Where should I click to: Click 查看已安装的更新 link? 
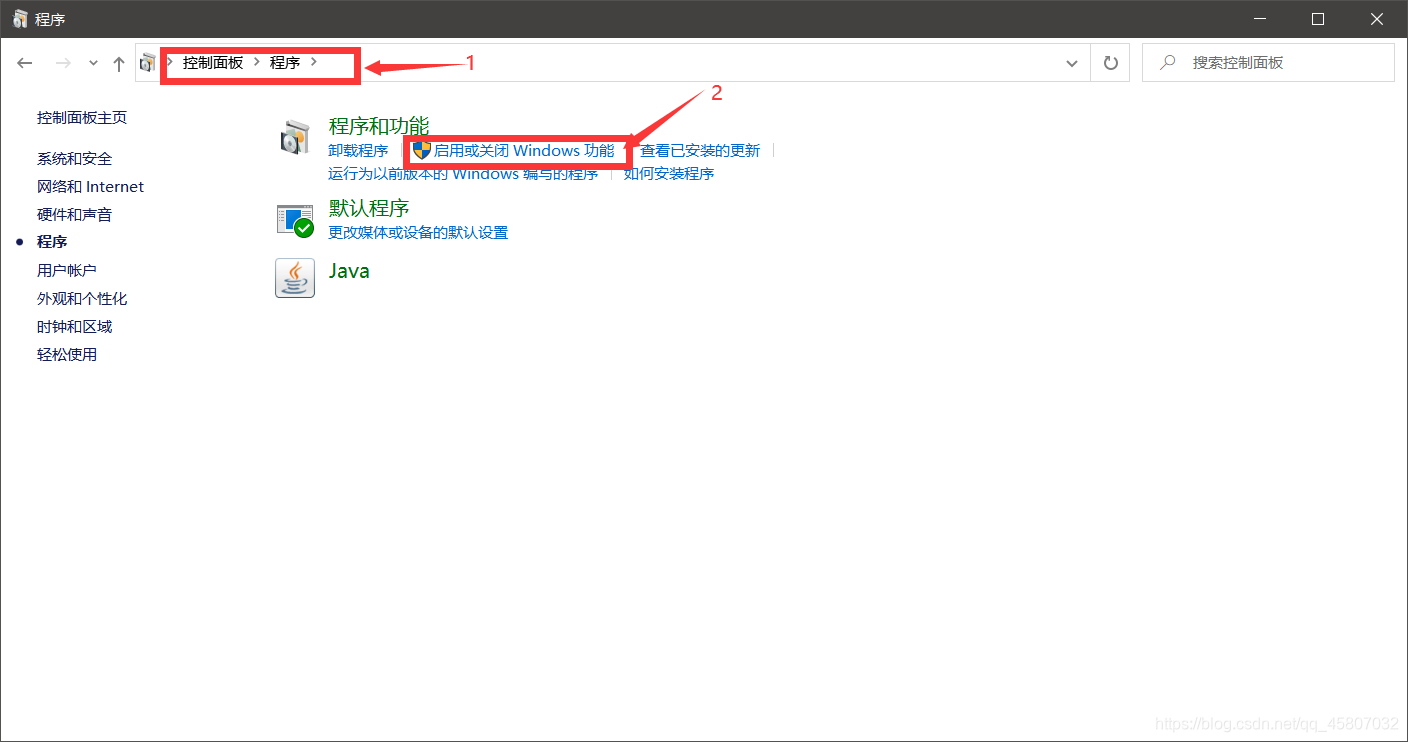(x=700, y=150)
